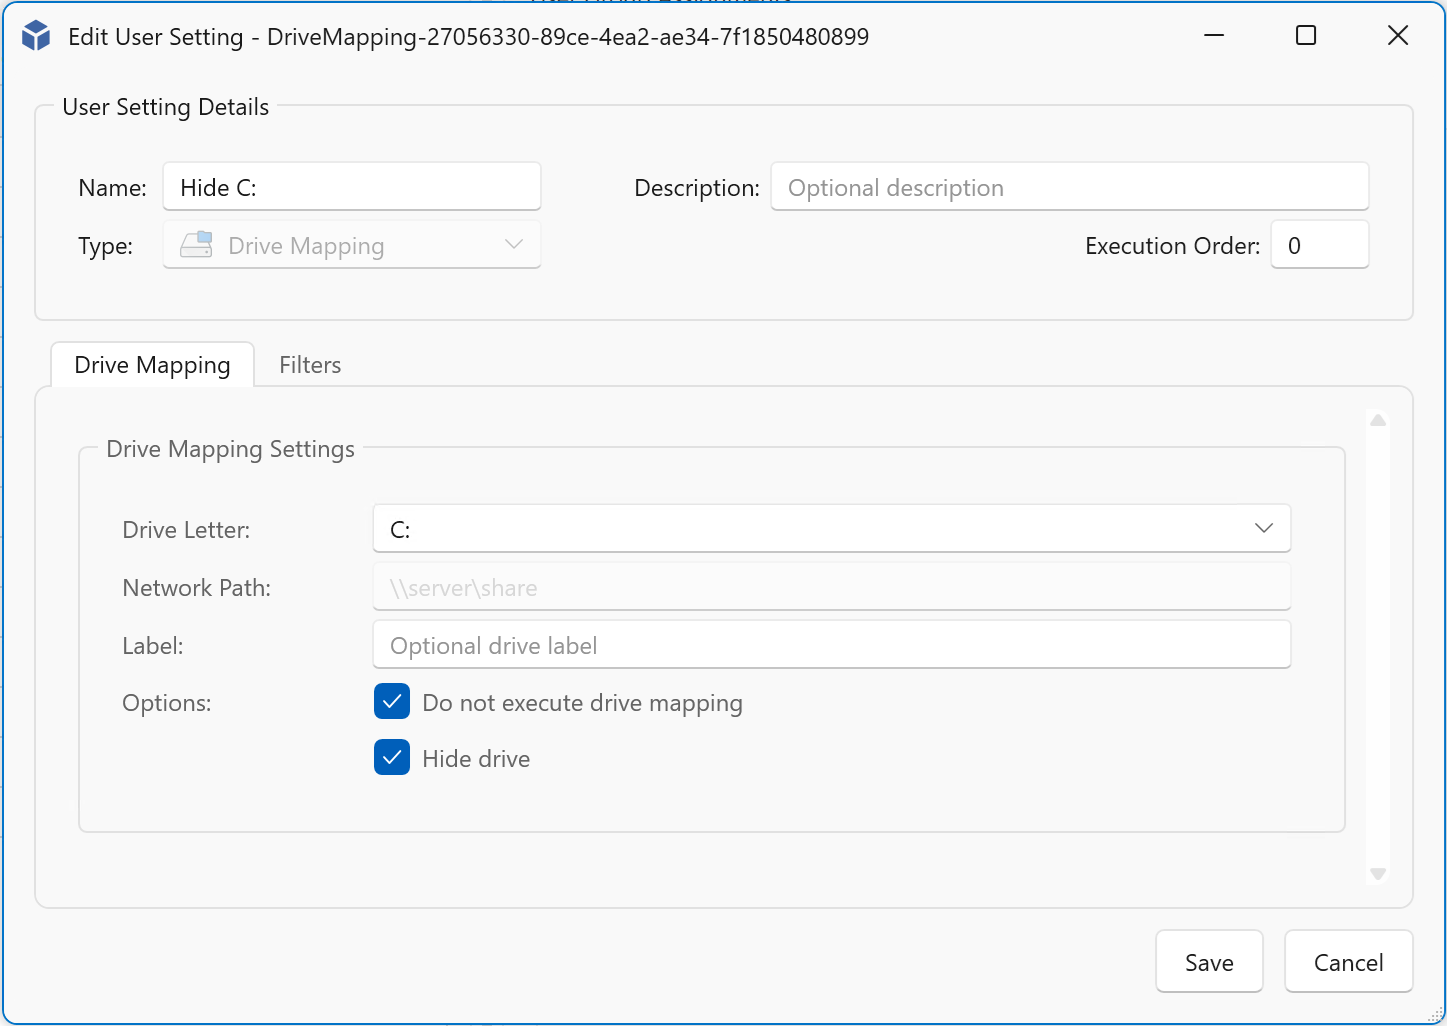Screen dimensions: 1447x1026
Task: Focus the Name text field
Action: [352, 188]
